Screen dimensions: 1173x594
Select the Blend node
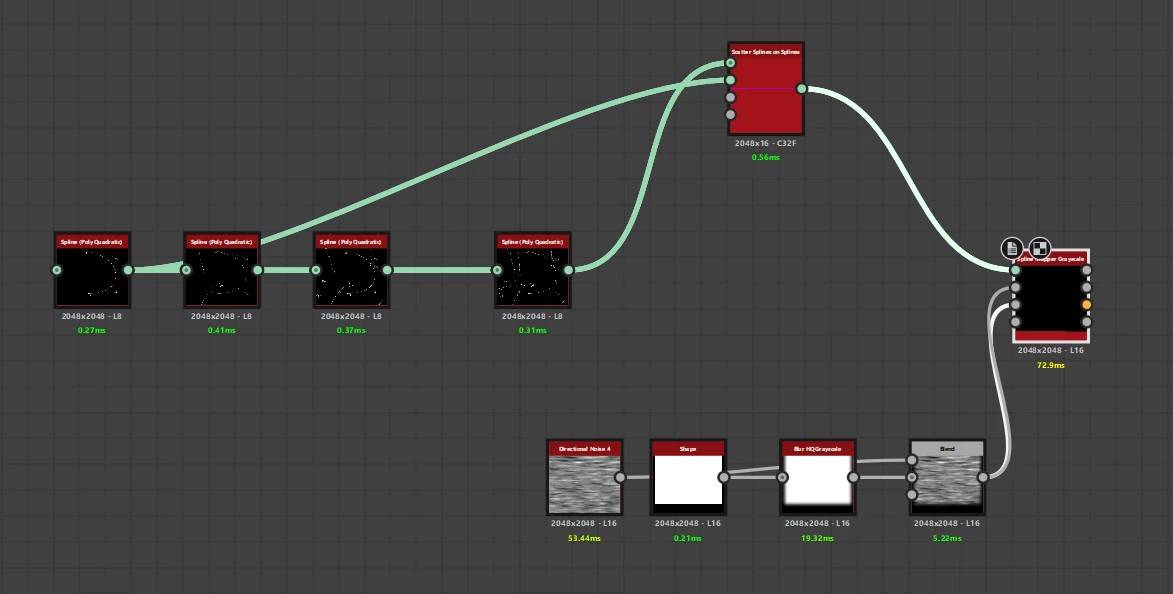point(947,477)
